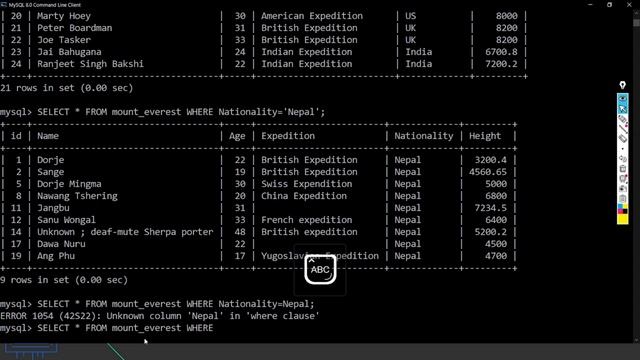Click the height value '4560.65'
Viewport: 640px width, 360px height.
pyautogui.click(x=488, y=172)
